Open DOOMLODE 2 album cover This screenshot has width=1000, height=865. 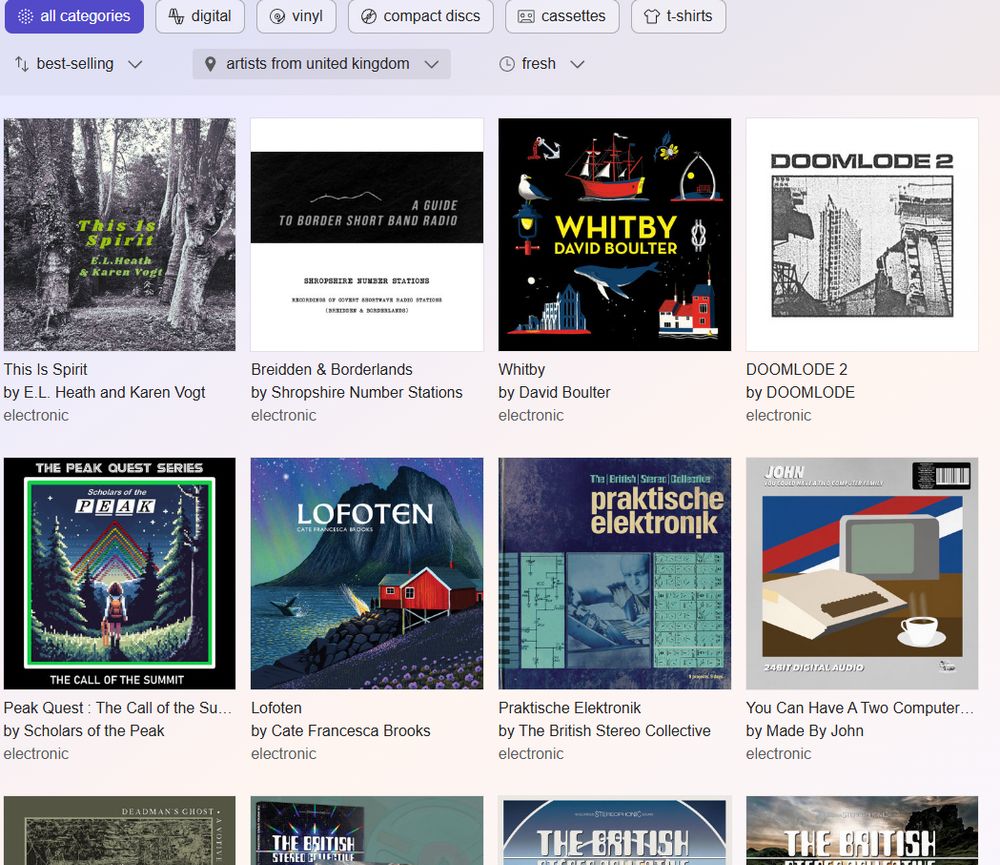(862, 234)
